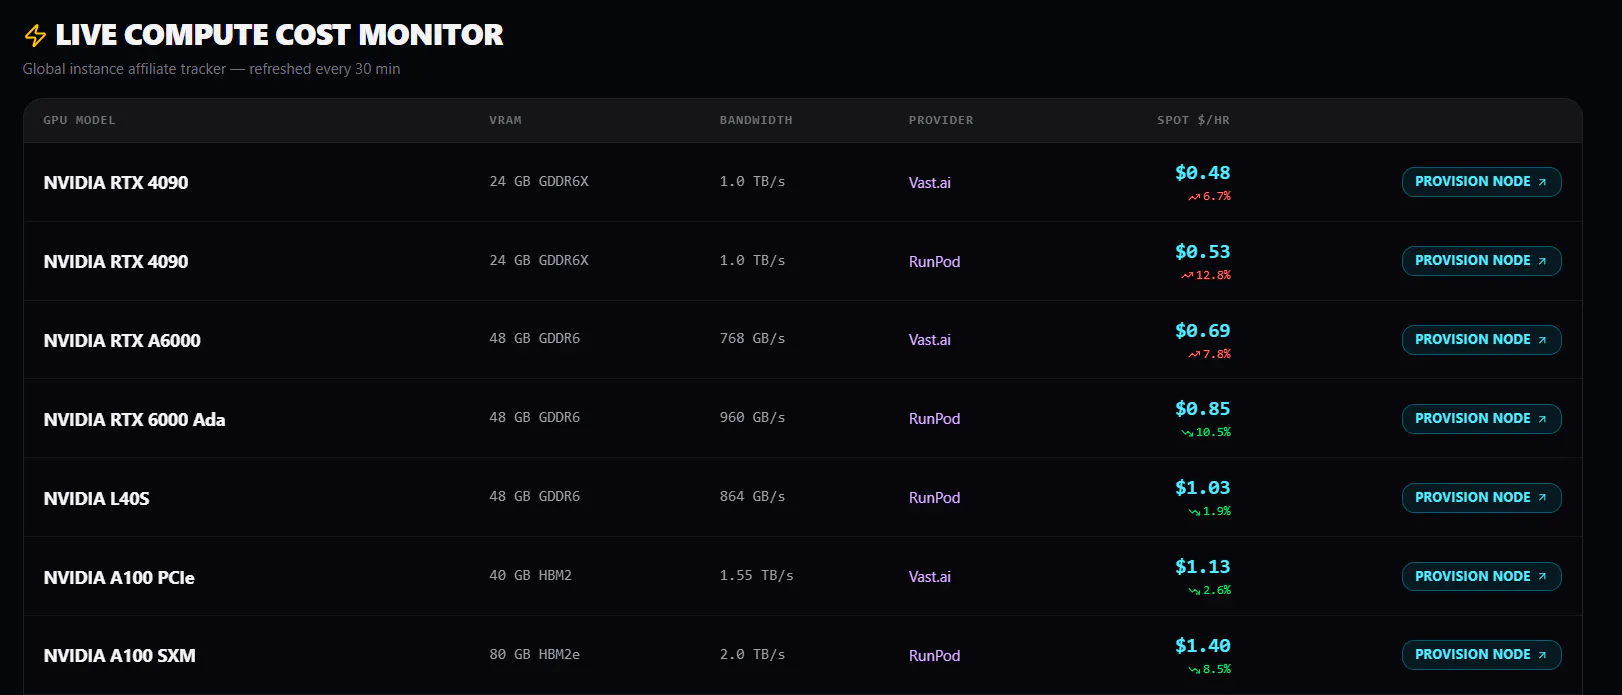Click the arrow icon in the L40S row's Provision Node button

pos(1542,498)
